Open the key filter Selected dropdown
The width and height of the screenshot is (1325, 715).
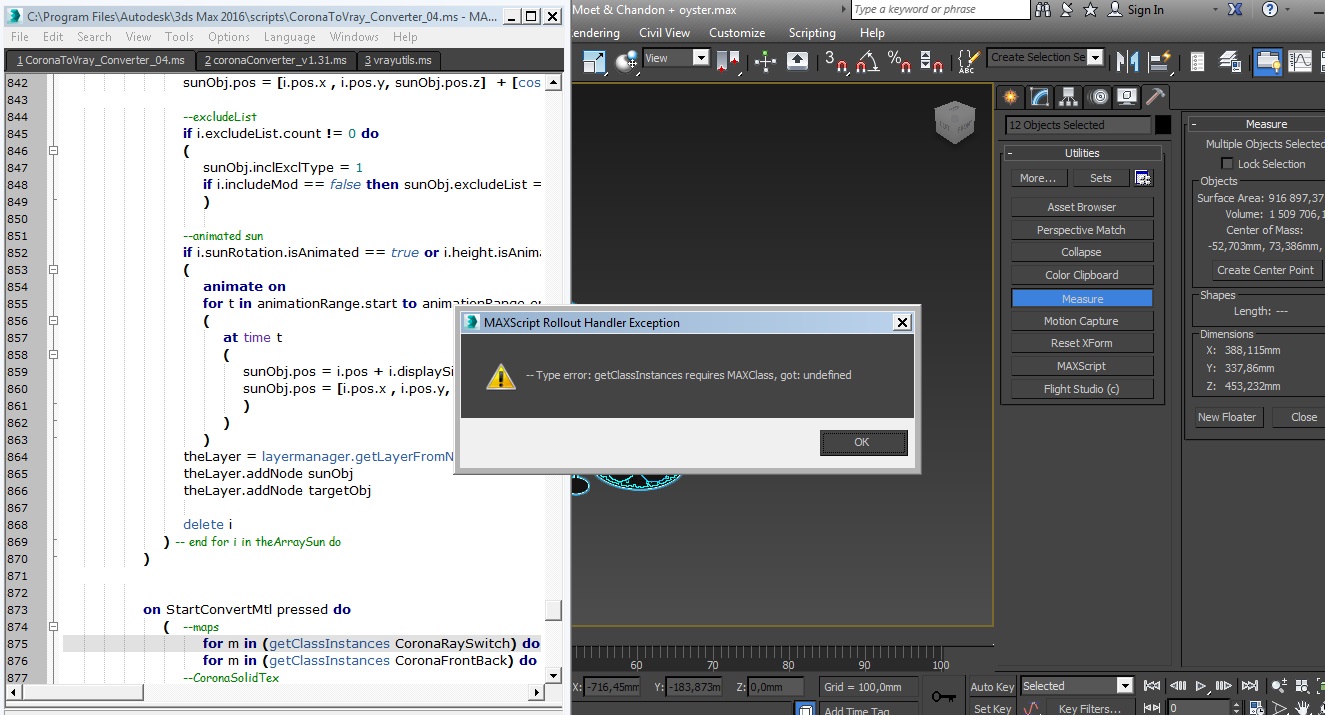[1076, 686]
